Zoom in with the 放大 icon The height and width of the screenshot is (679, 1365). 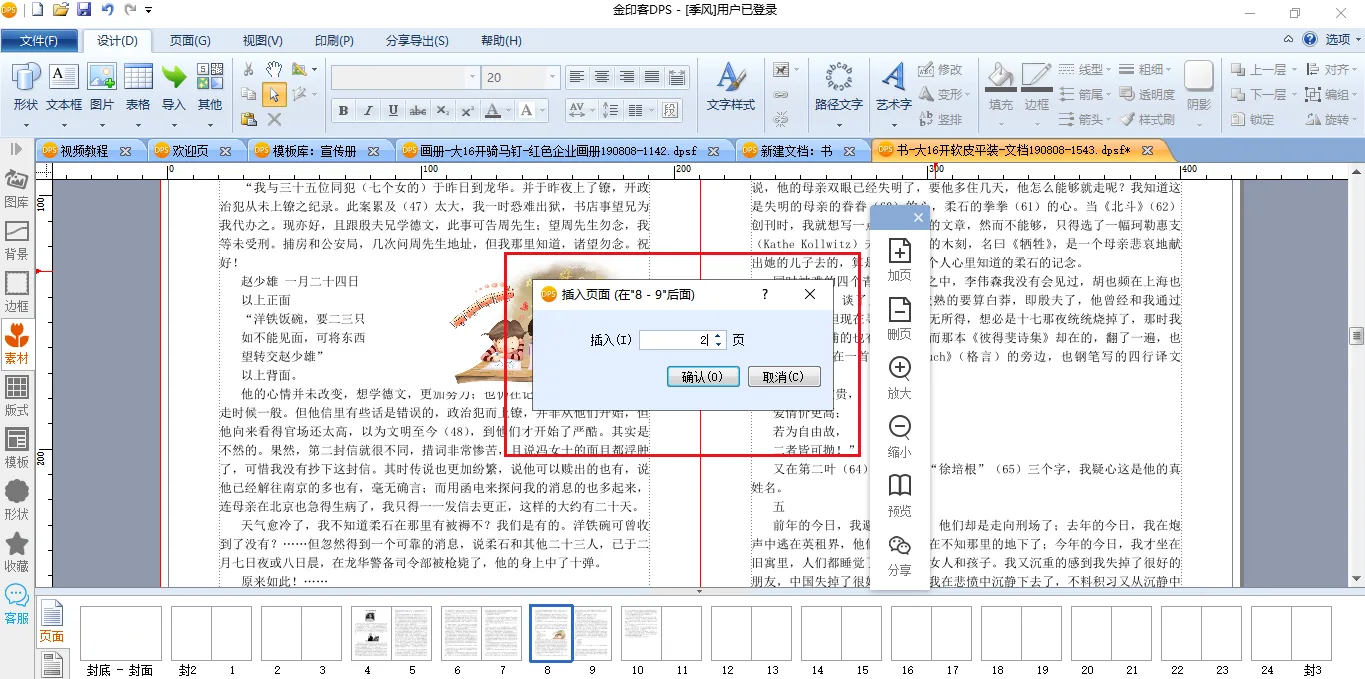[899, 376]
